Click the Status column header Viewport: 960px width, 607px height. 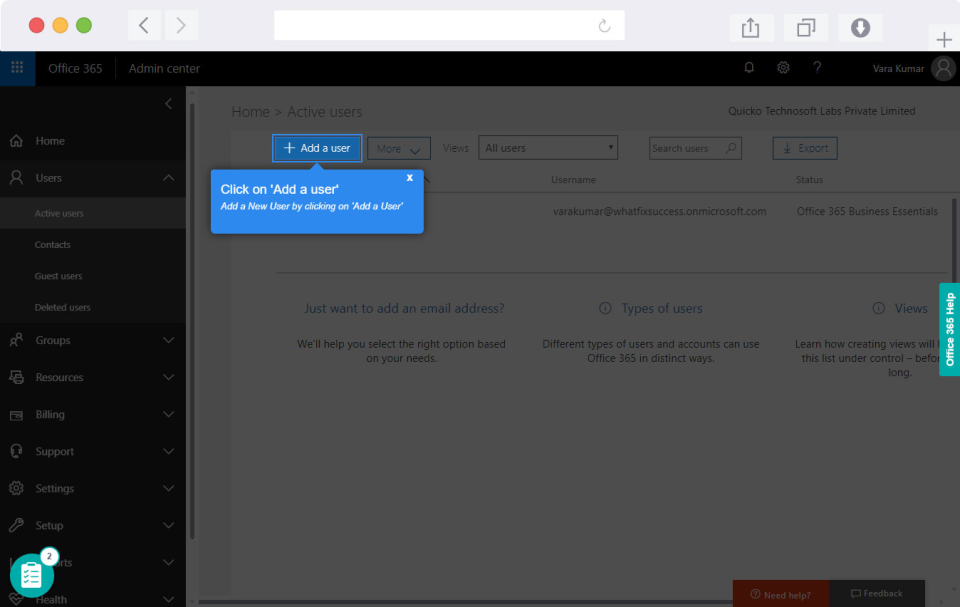coord(809,179)
